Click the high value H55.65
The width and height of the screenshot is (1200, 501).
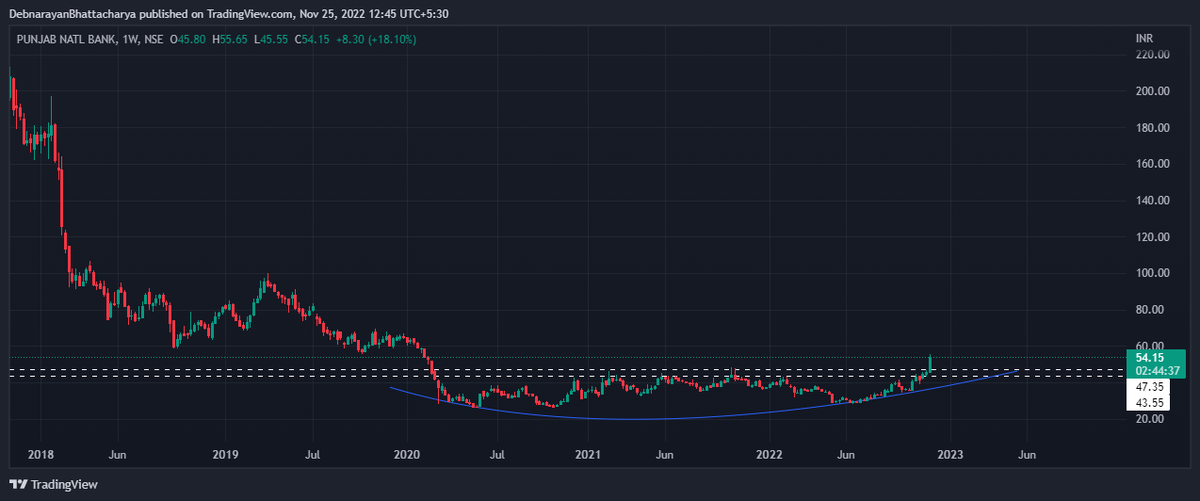tap(232, 39)
